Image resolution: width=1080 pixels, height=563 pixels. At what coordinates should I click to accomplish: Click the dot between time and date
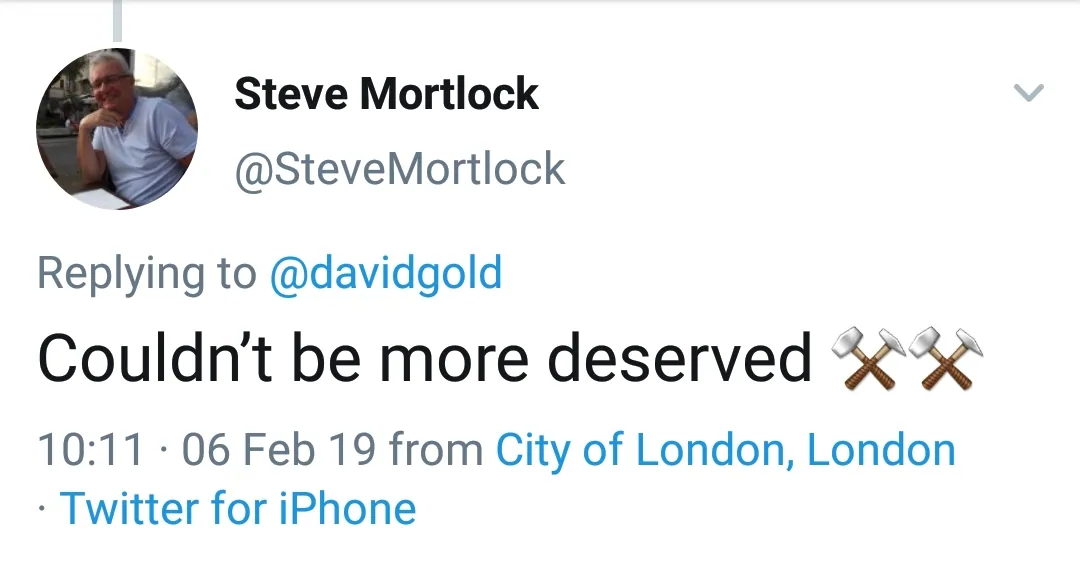[164, 450]
